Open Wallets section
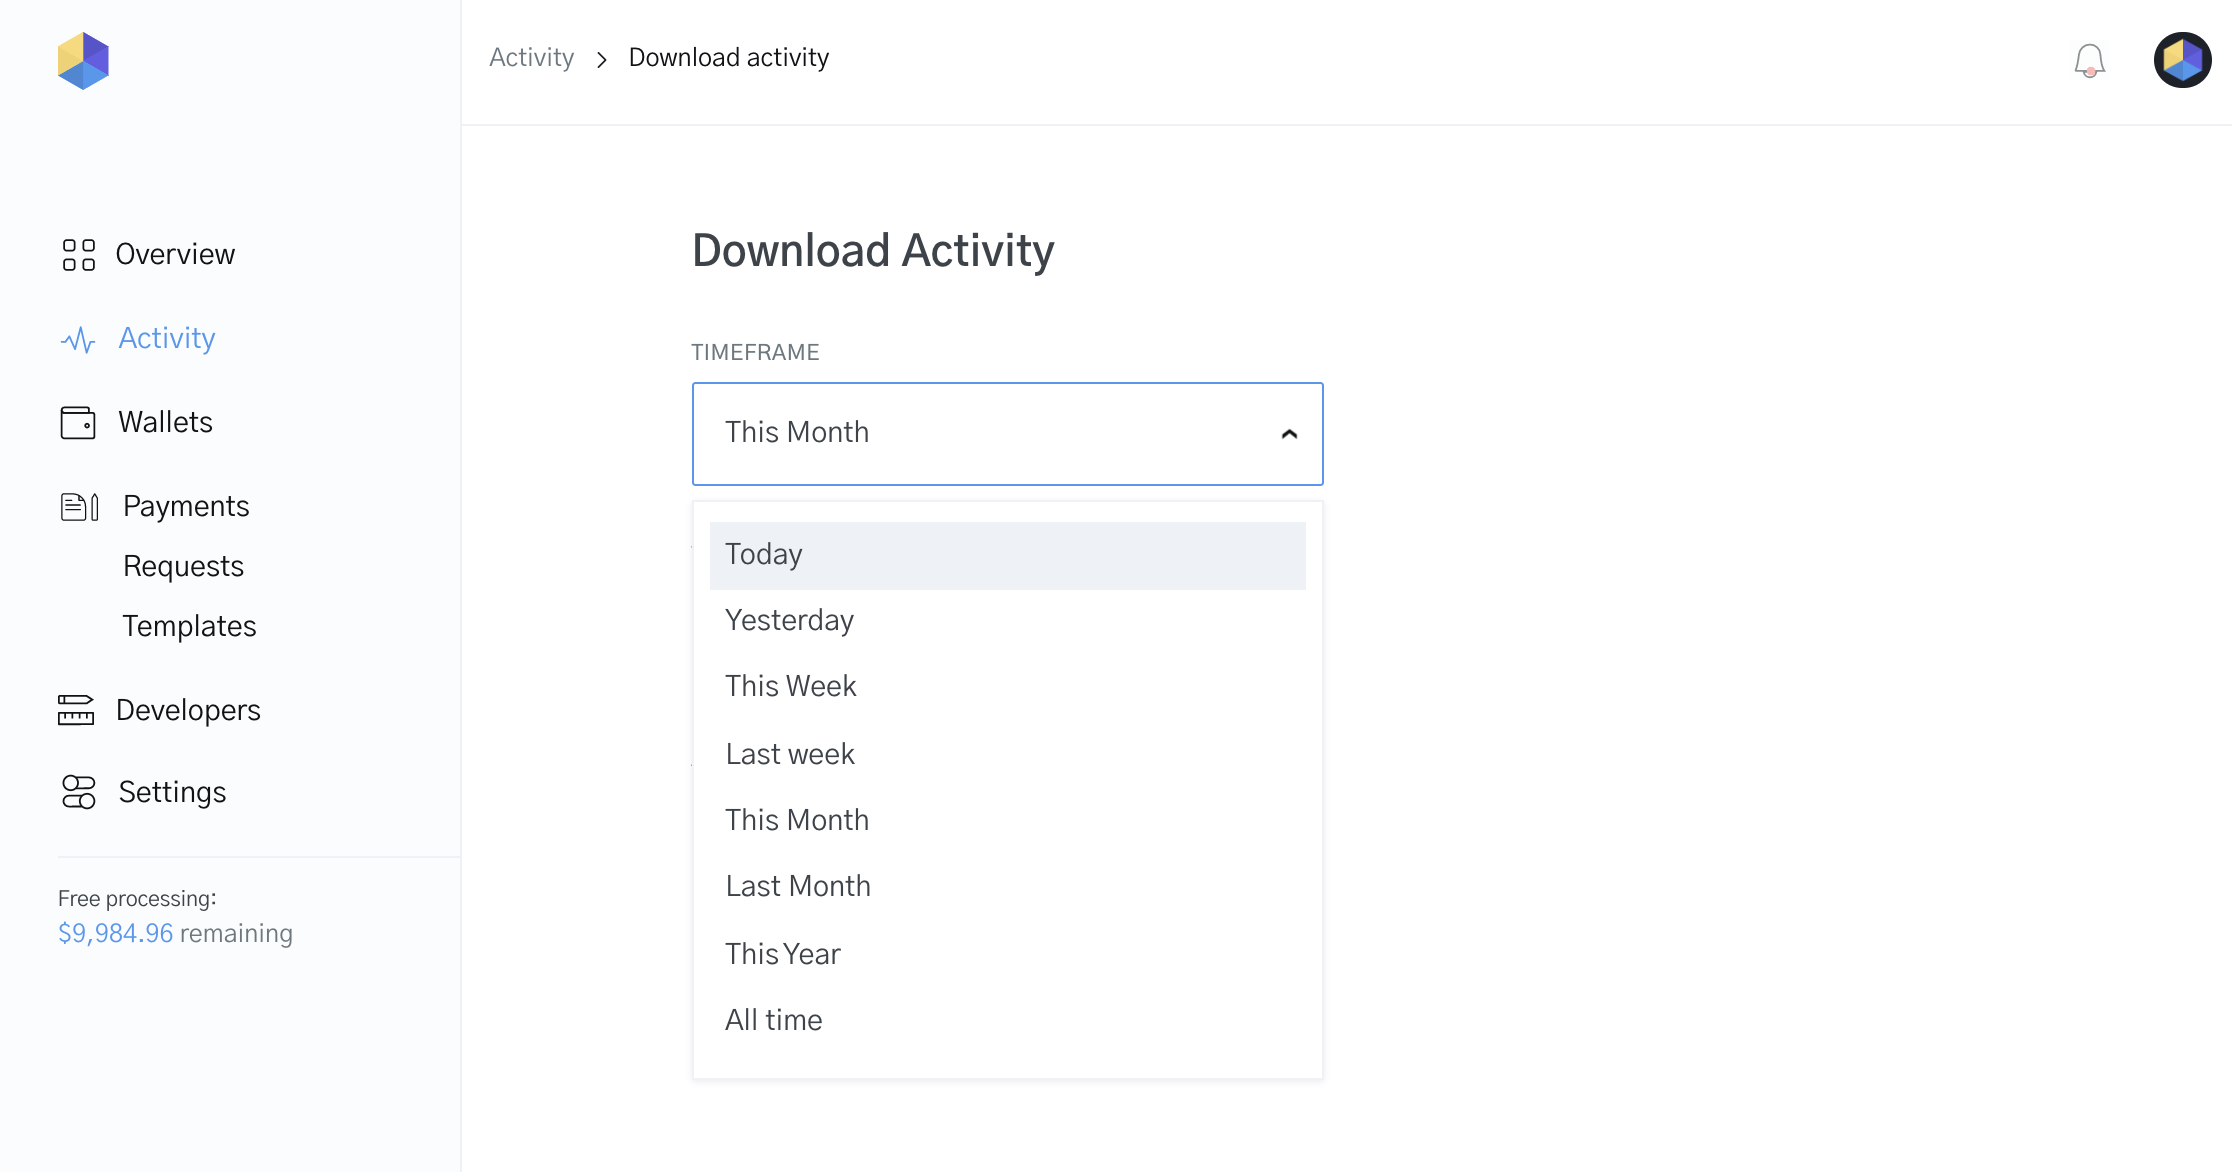The height and width of the screenshot is (1172, 2232). 165,422
